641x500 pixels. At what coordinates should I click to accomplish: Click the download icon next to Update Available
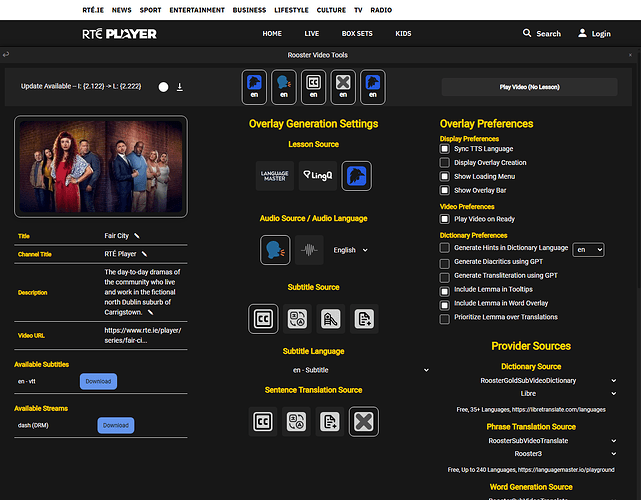coord(180,87)
